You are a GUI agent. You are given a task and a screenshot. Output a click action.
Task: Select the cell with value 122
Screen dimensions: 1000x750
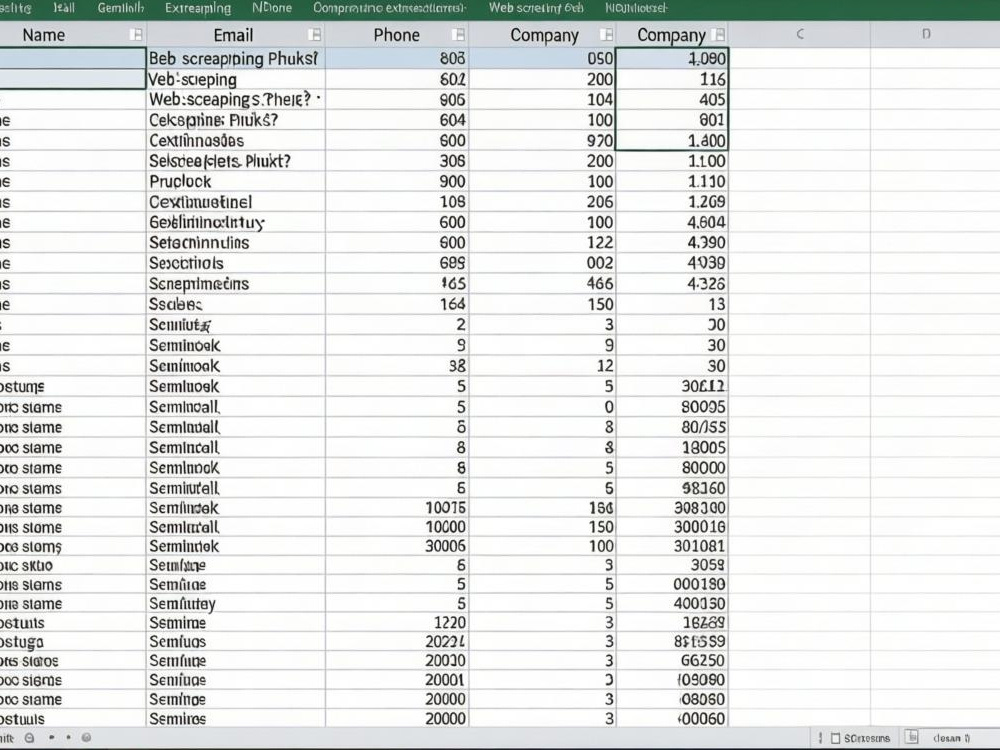(542, 242)
